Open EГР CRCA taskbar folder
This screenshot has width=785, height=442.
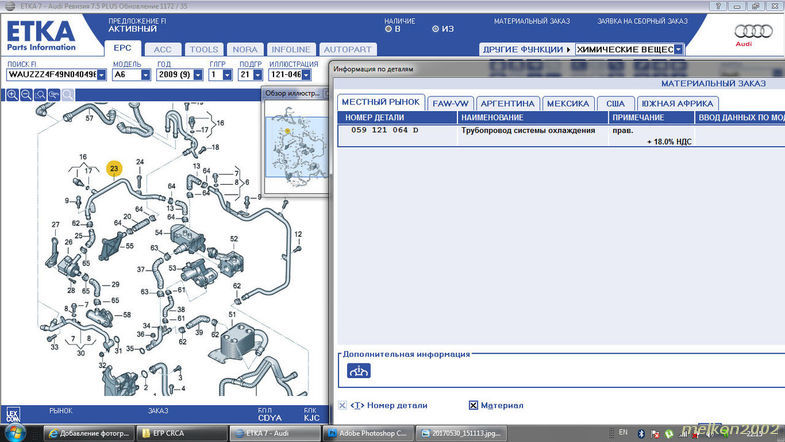coord(182,433)
